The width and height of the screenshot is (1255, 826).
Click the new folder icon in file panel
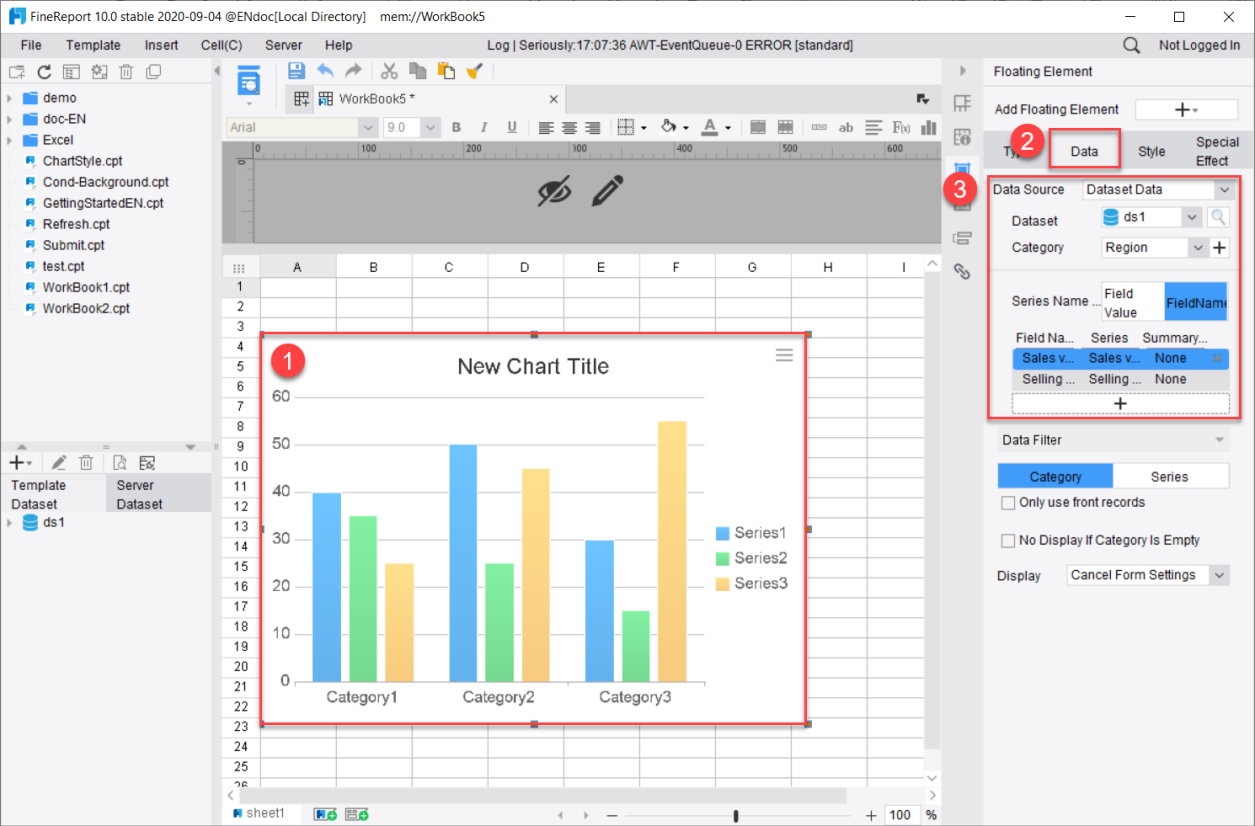pyautogui.click(x=16, y=71)
